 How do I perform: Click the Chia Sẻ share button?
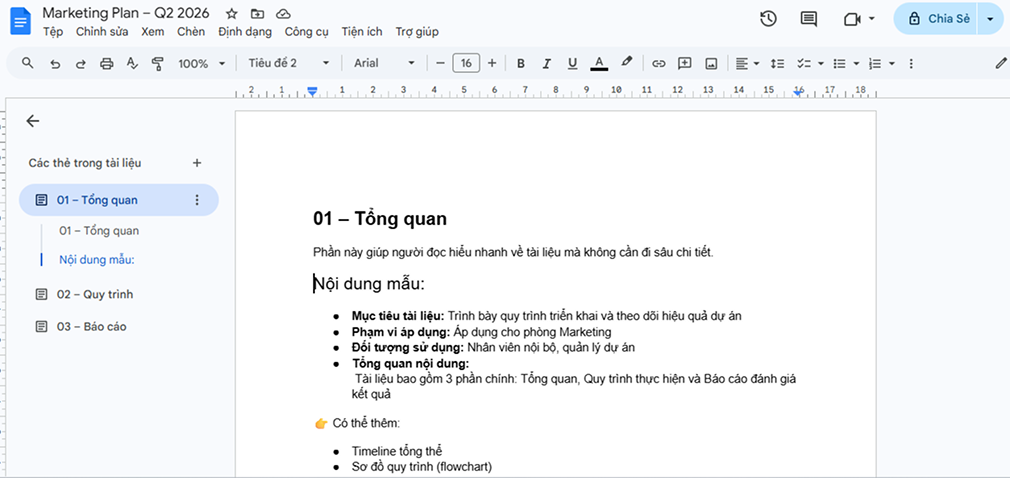(x=936, y=19)
